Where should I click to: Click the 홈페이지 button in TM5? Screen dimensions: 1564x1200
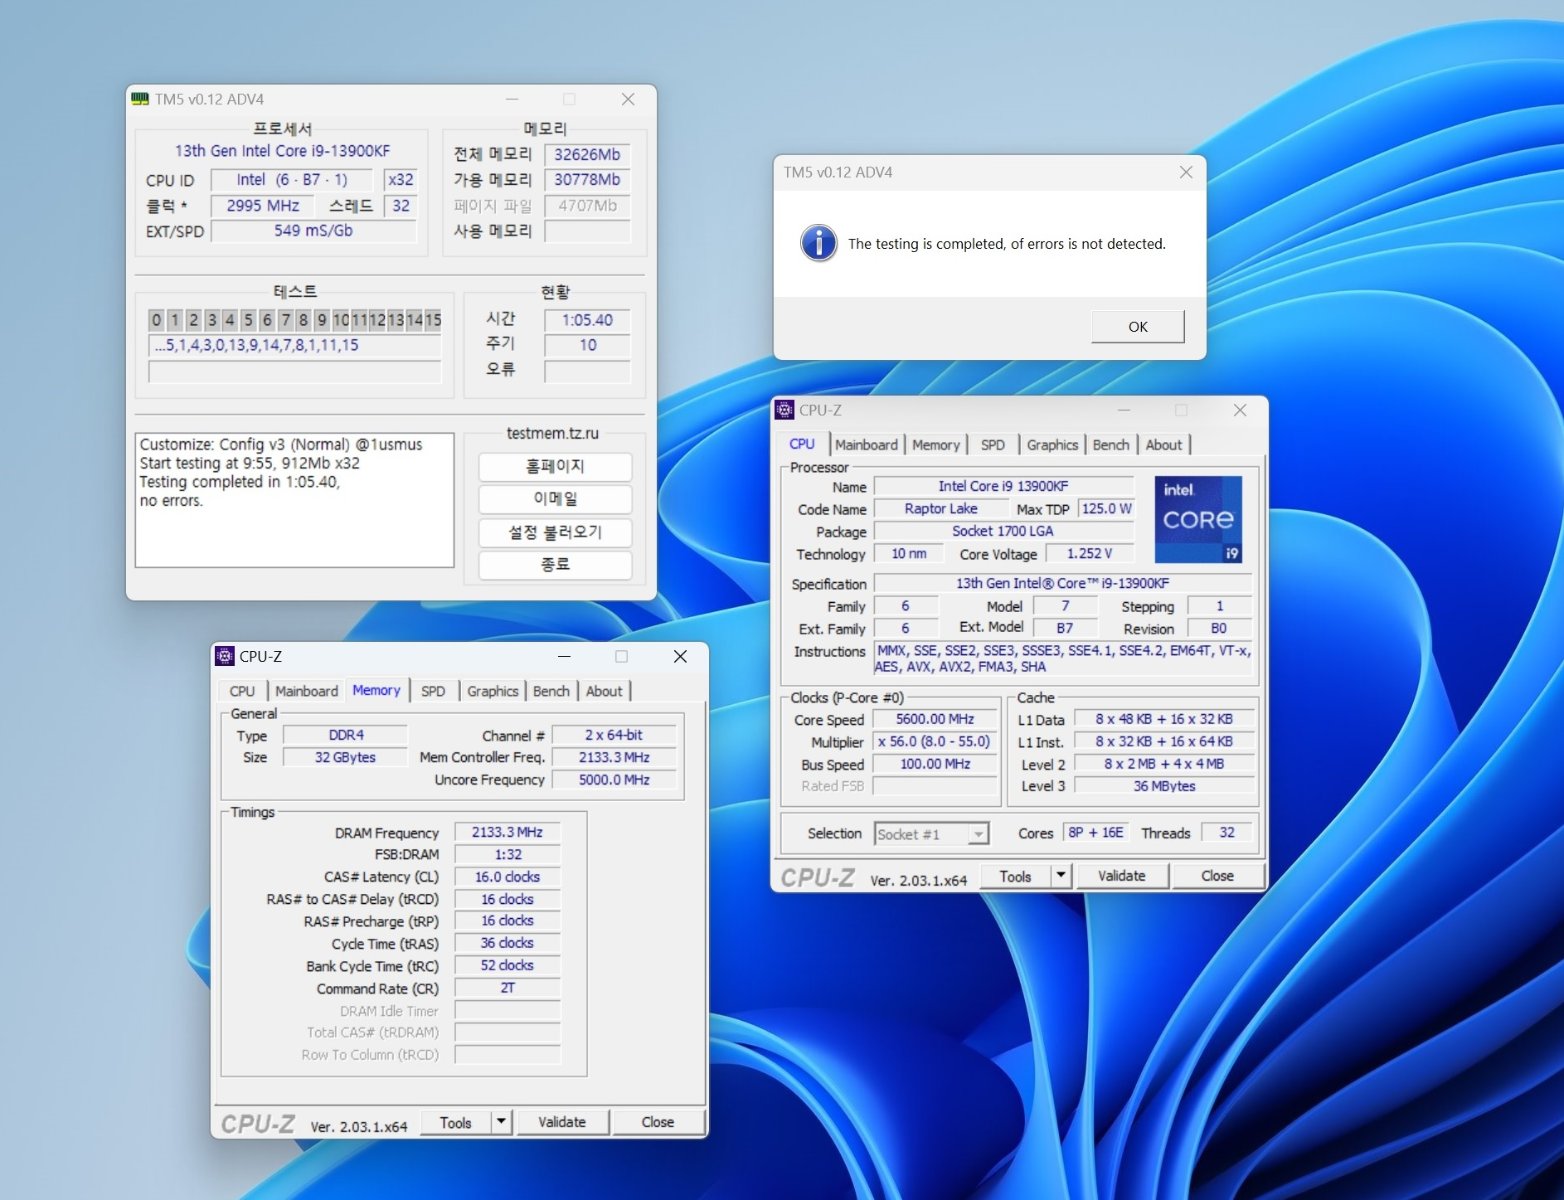[x=555, y=467]
